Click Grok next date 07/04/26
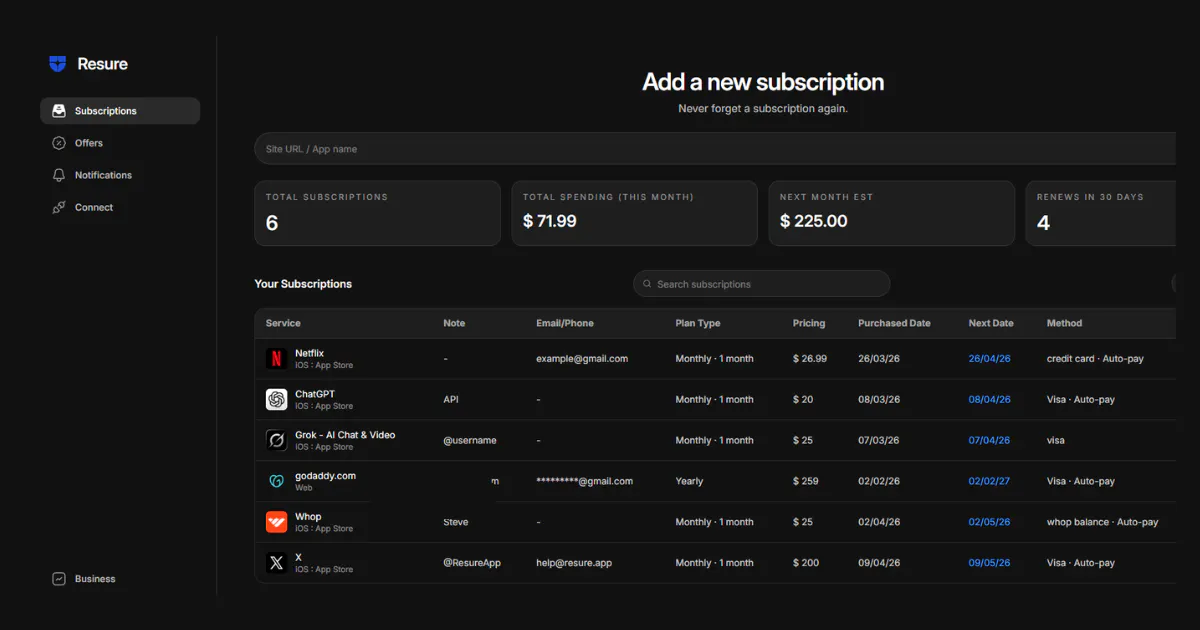The width and height of the screenshot is (1200, 630). [989, 440]
